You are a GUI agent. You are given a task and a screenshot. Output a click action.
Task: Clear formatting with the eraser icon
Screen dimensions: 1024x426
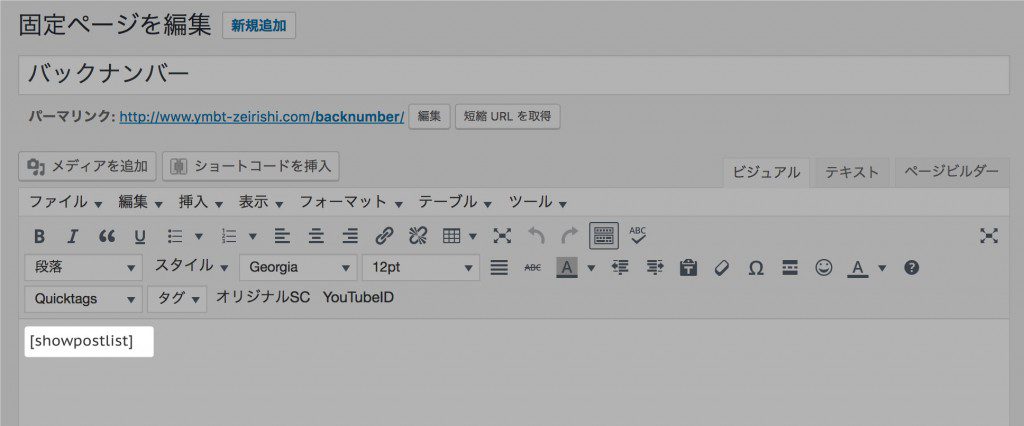click(722, 267)
